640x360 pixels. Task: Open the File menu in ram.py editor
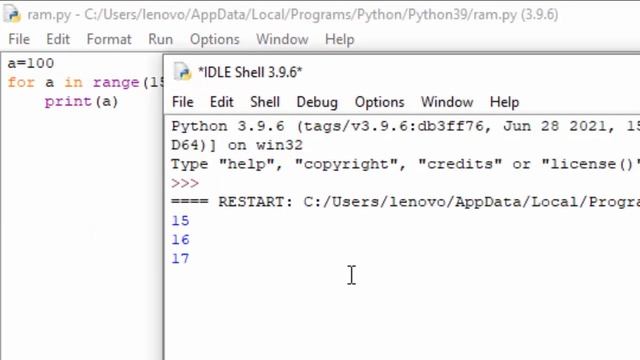click(x=19, y=39)
